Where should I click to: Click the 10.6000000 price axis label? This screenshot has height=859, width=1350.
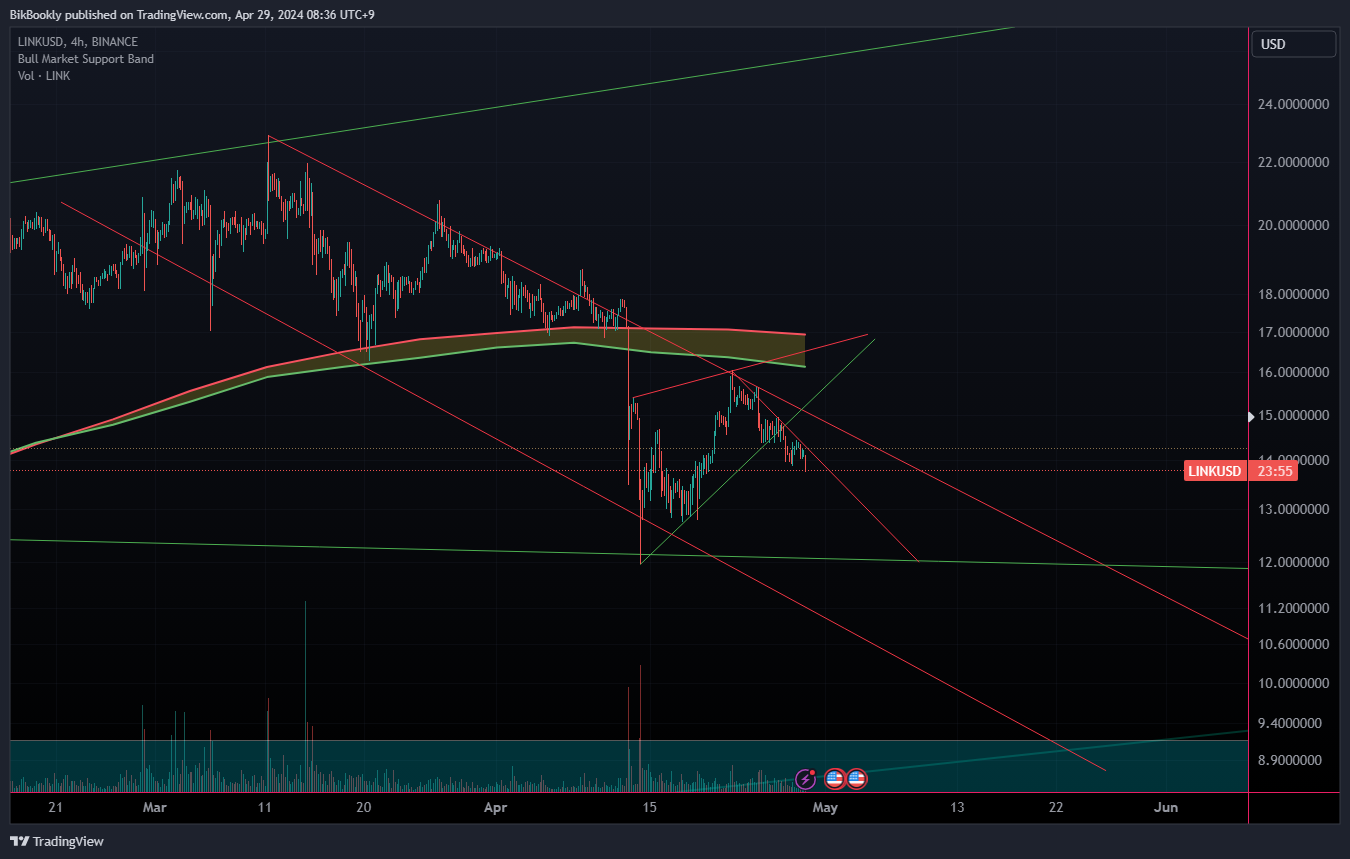tap(1292, 644)
